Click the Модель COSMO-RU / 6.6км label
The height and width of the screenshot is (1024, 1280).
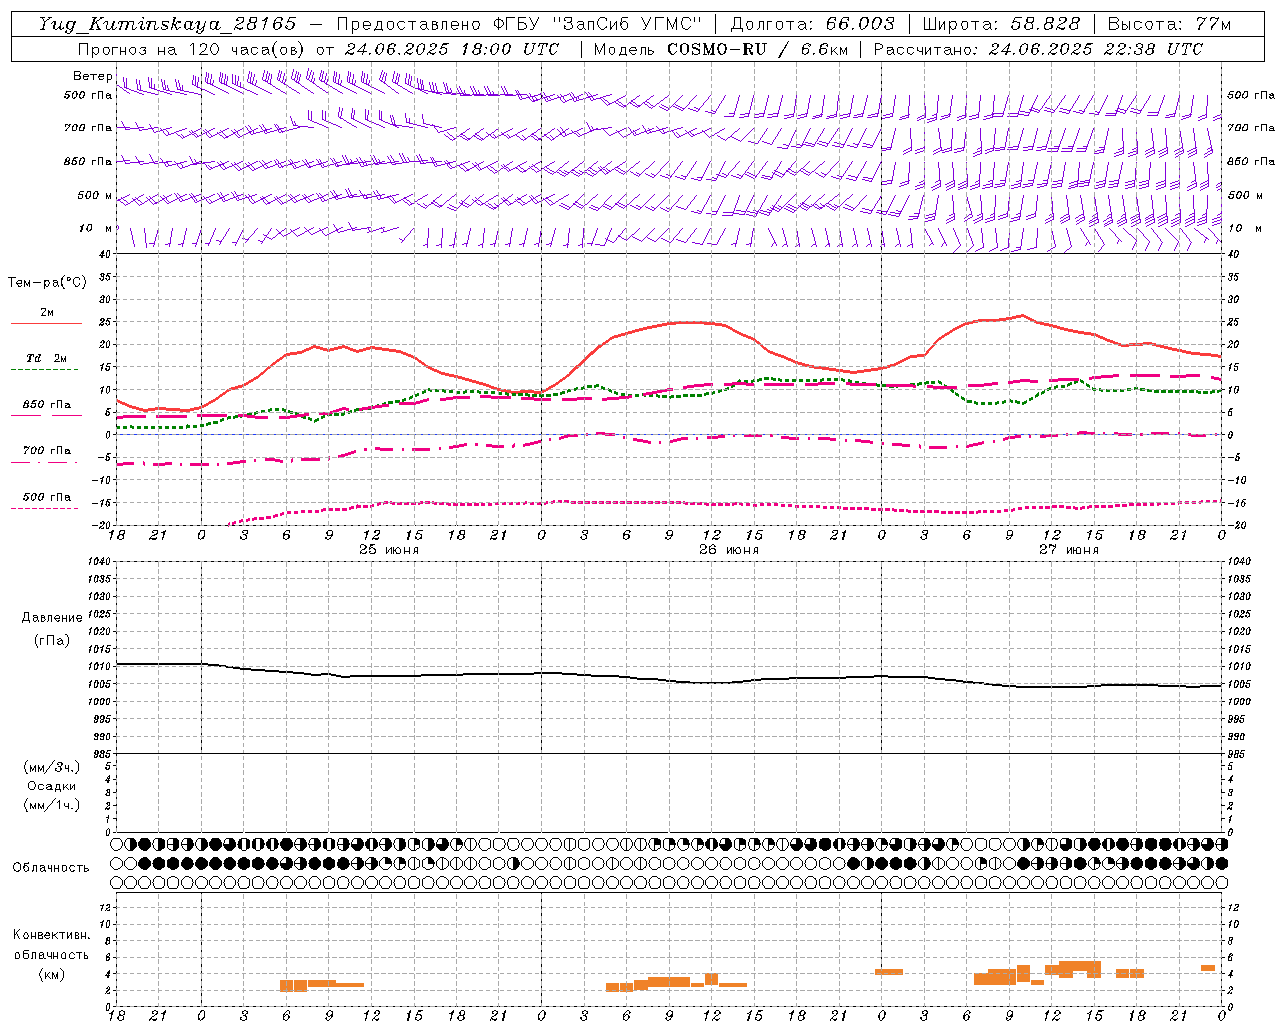pos(721,49)
